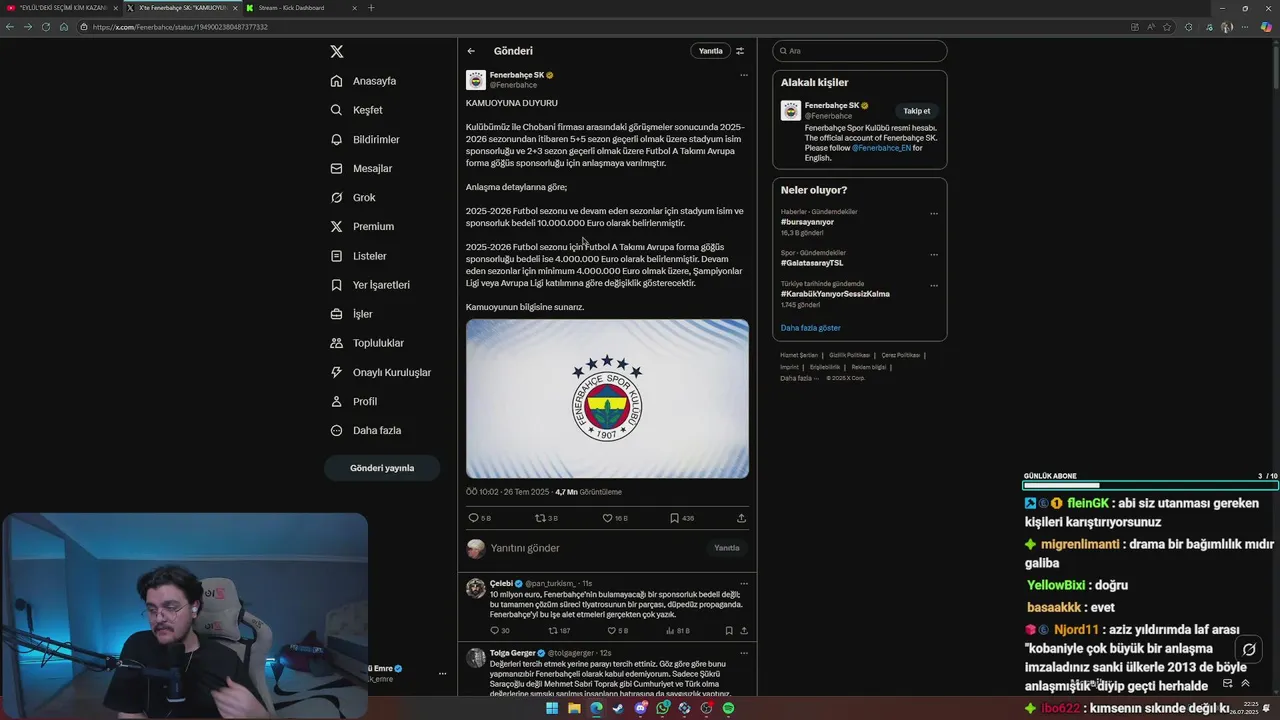Open Mesajlar messages

[361, 168]
